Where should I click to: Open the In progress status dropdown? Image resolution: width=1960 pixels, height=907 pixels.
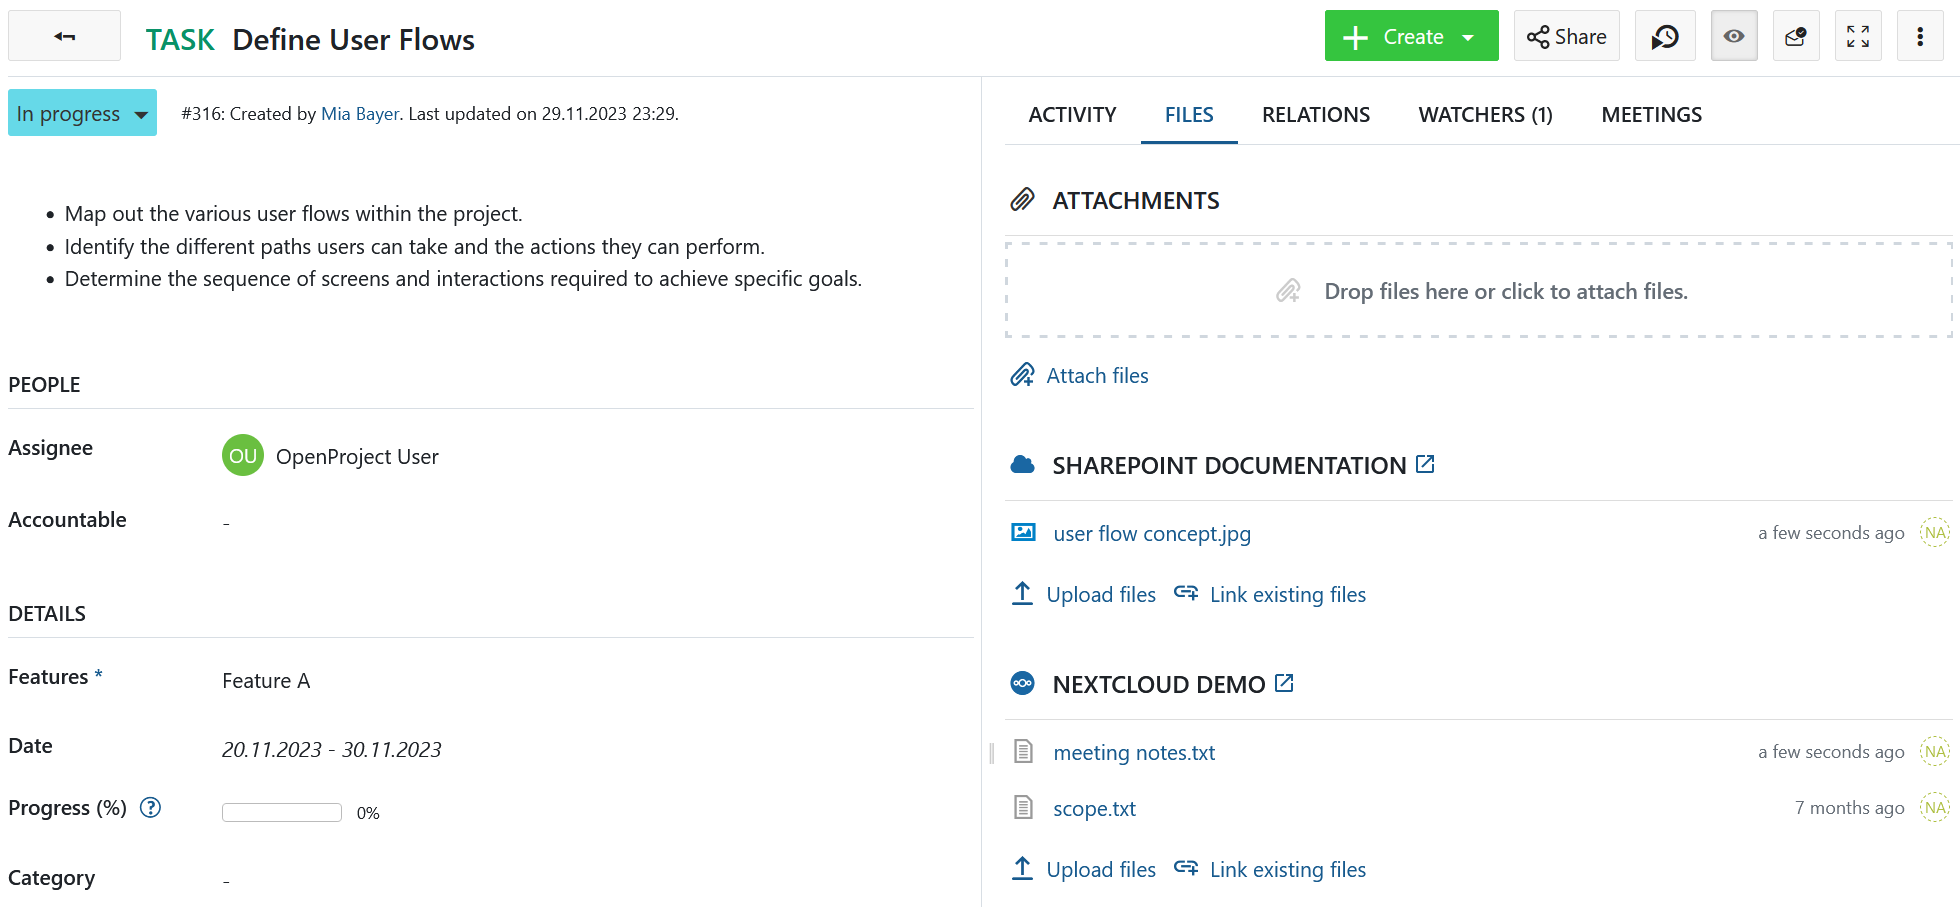pyautogui.click(x=82, y=113)
